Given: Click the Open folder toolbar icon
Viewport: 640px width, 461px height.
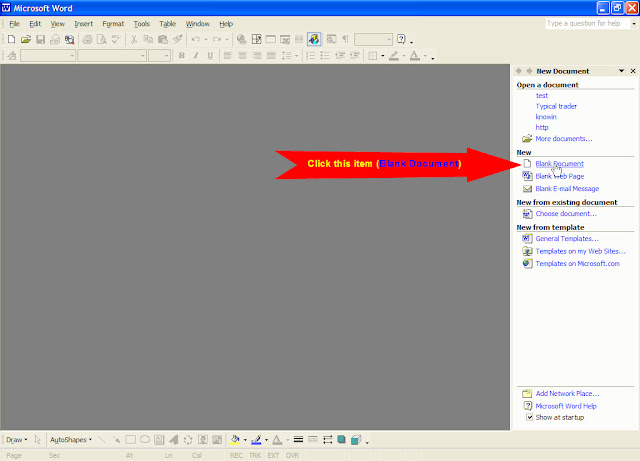Looking at the screenshot, I should click(x=26, y=39).
